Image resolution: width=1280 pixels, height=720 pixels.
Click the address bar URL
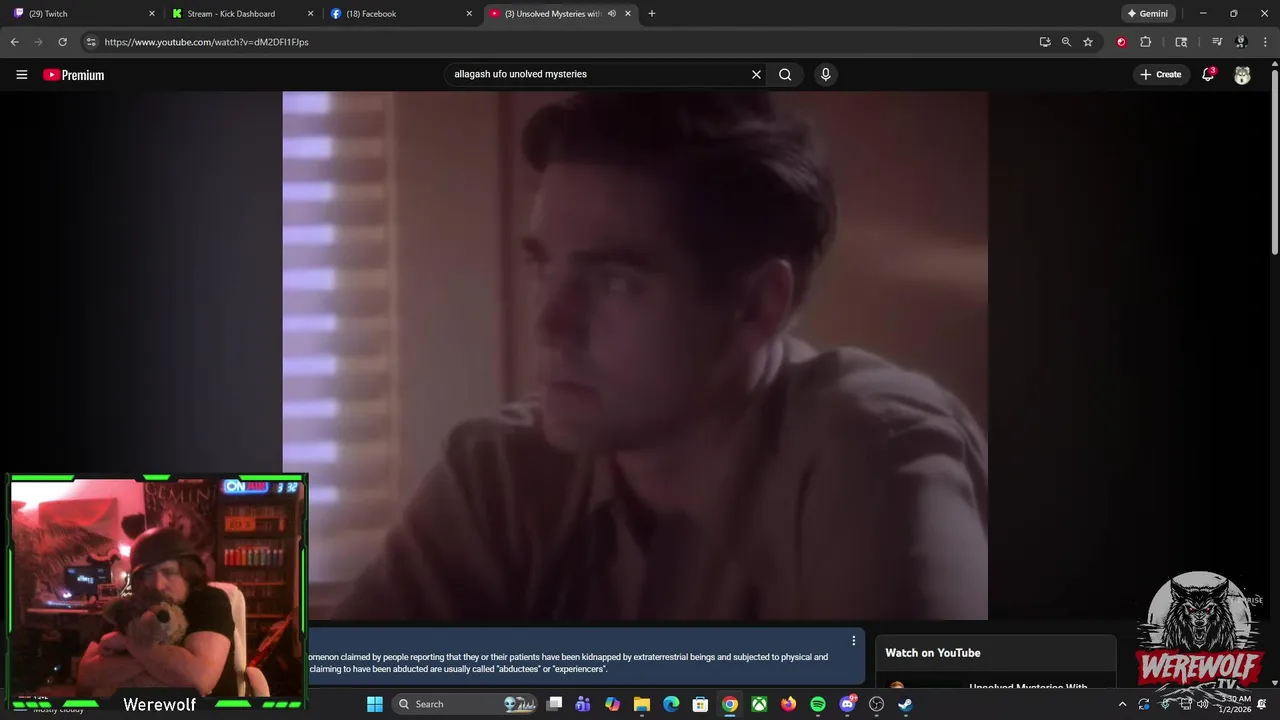(x=206, y=42)
